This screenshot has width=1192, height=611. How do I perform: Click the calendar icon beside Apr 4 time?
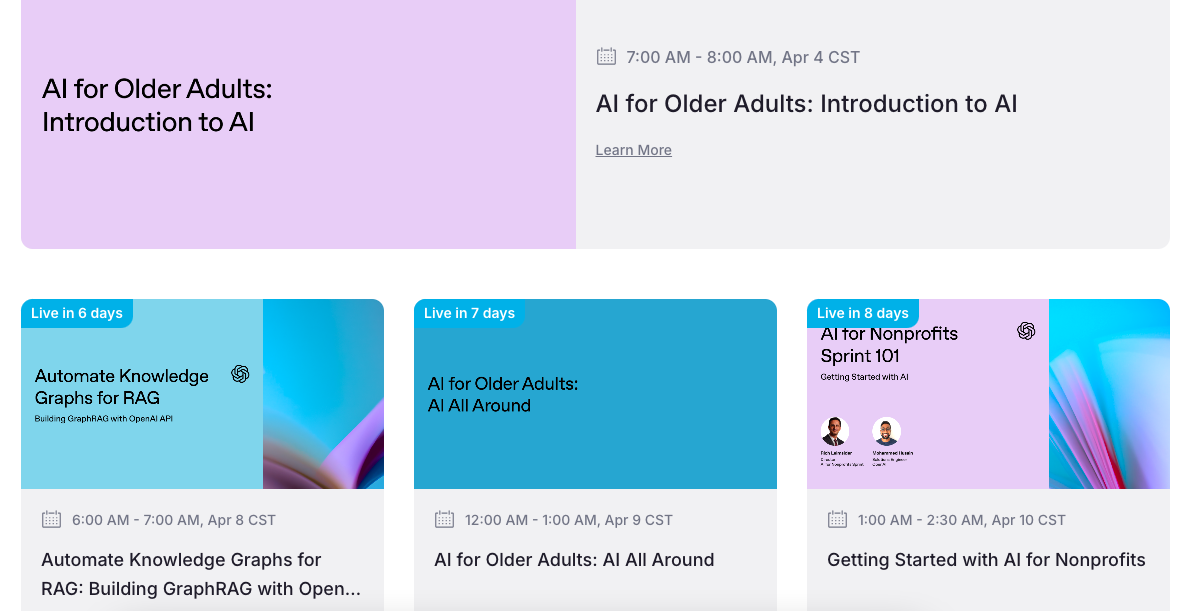click(x=606, y=57)
